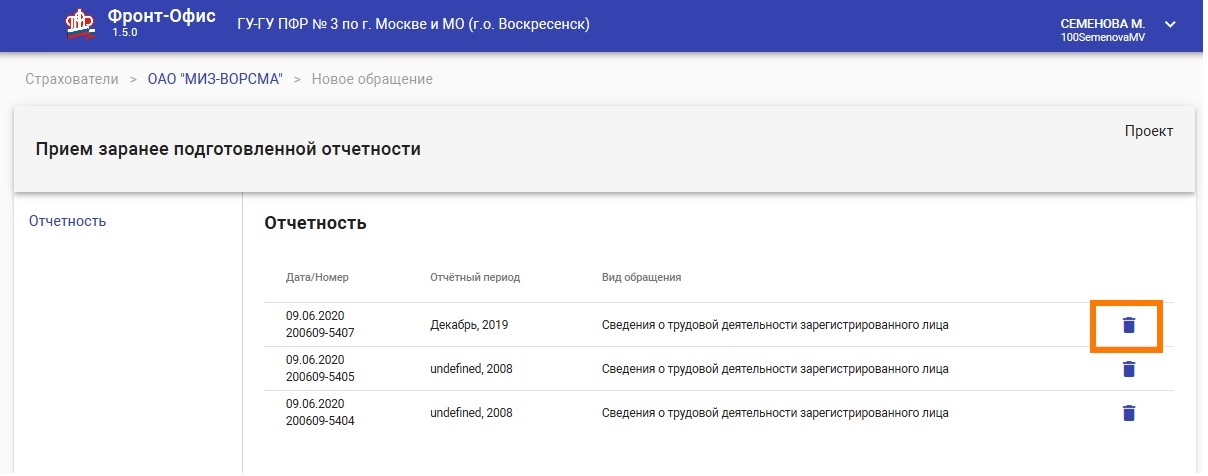Go to ОАО "МИЗ-ВОРСМА" breadcrumb
This screenshot has height=476, width=1208.
(215, 78)
